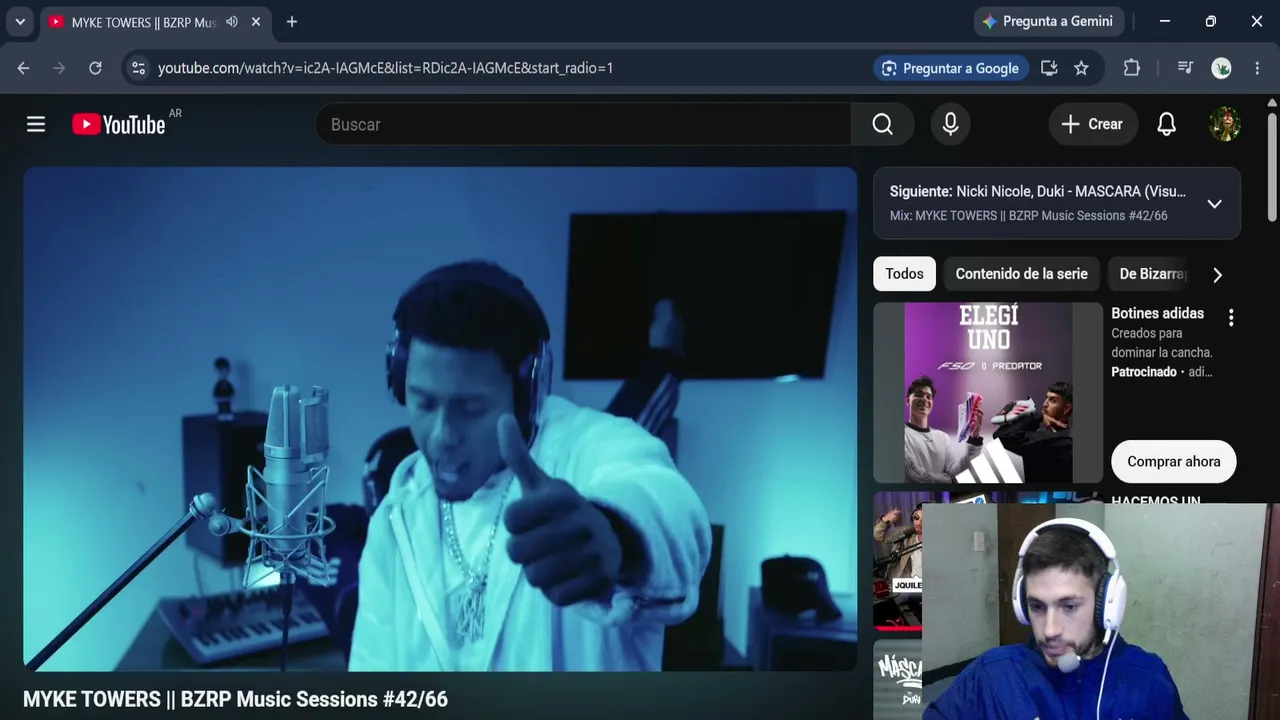Open the YouTube hamburger guide menu

pos(36,124)
